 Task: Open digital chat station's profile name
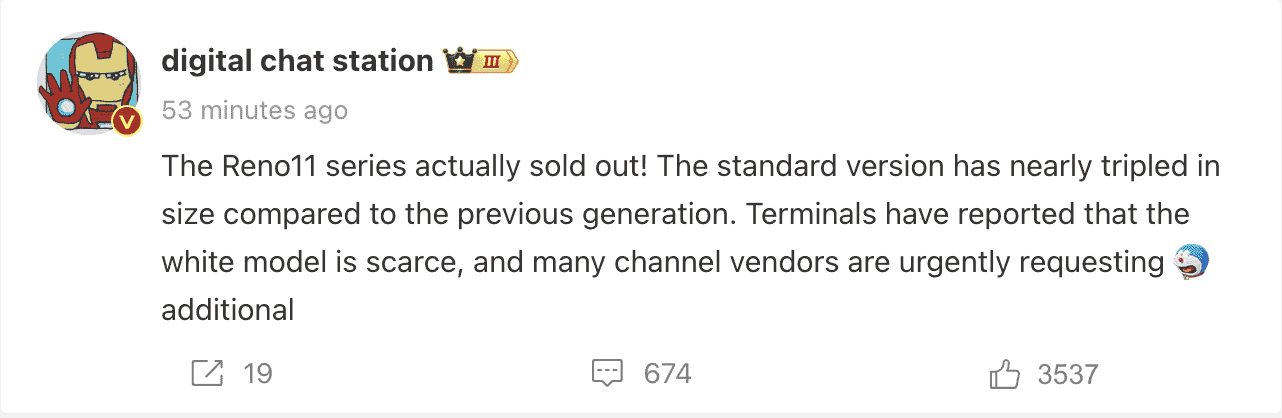[296, 61]
